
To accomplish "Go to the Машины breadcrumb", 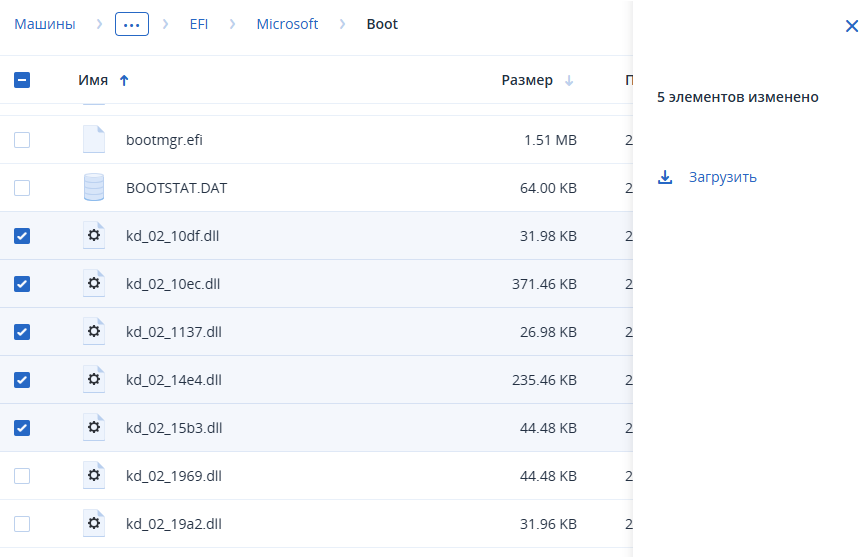I will click(45, 24).
